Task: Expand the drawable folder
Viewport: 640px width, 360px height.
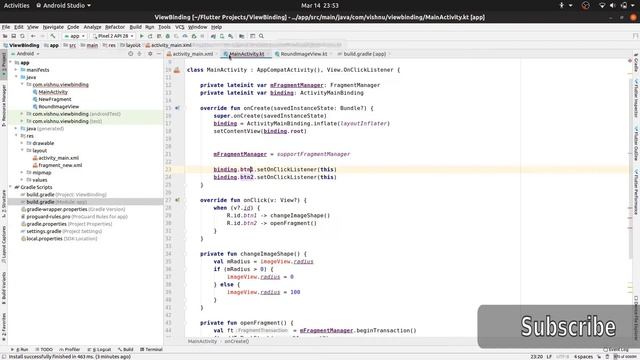Action: [22, 143]
